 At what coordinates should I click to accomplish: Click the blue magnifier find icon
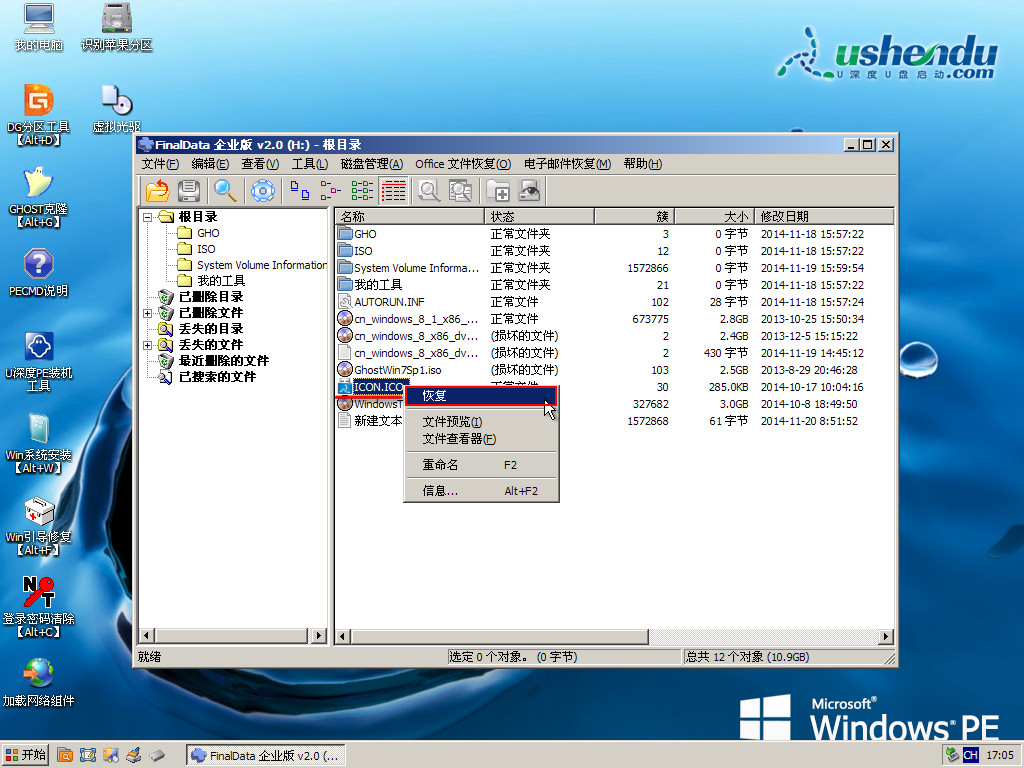coord(225,191)
